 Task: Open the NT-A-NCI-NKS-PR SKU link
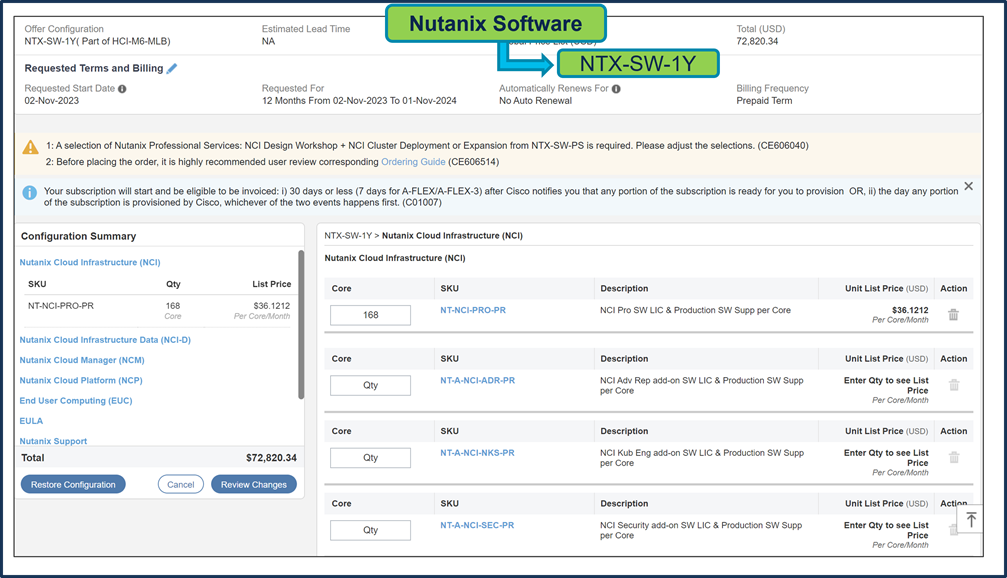[477, 453]
